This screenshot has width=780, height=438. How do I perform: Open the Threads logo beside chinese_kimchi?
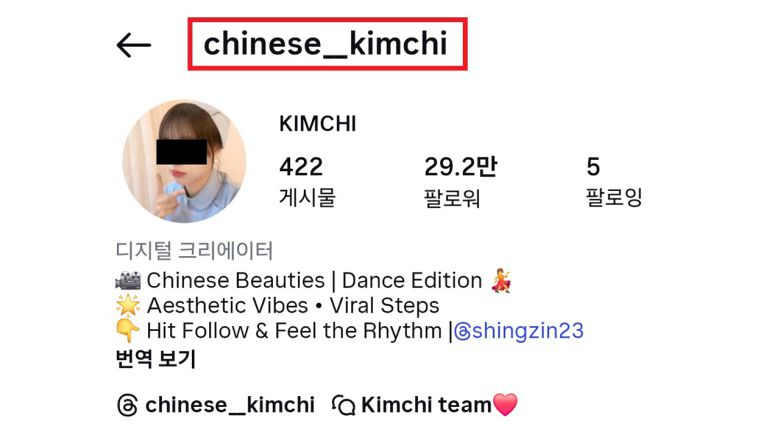127,405
